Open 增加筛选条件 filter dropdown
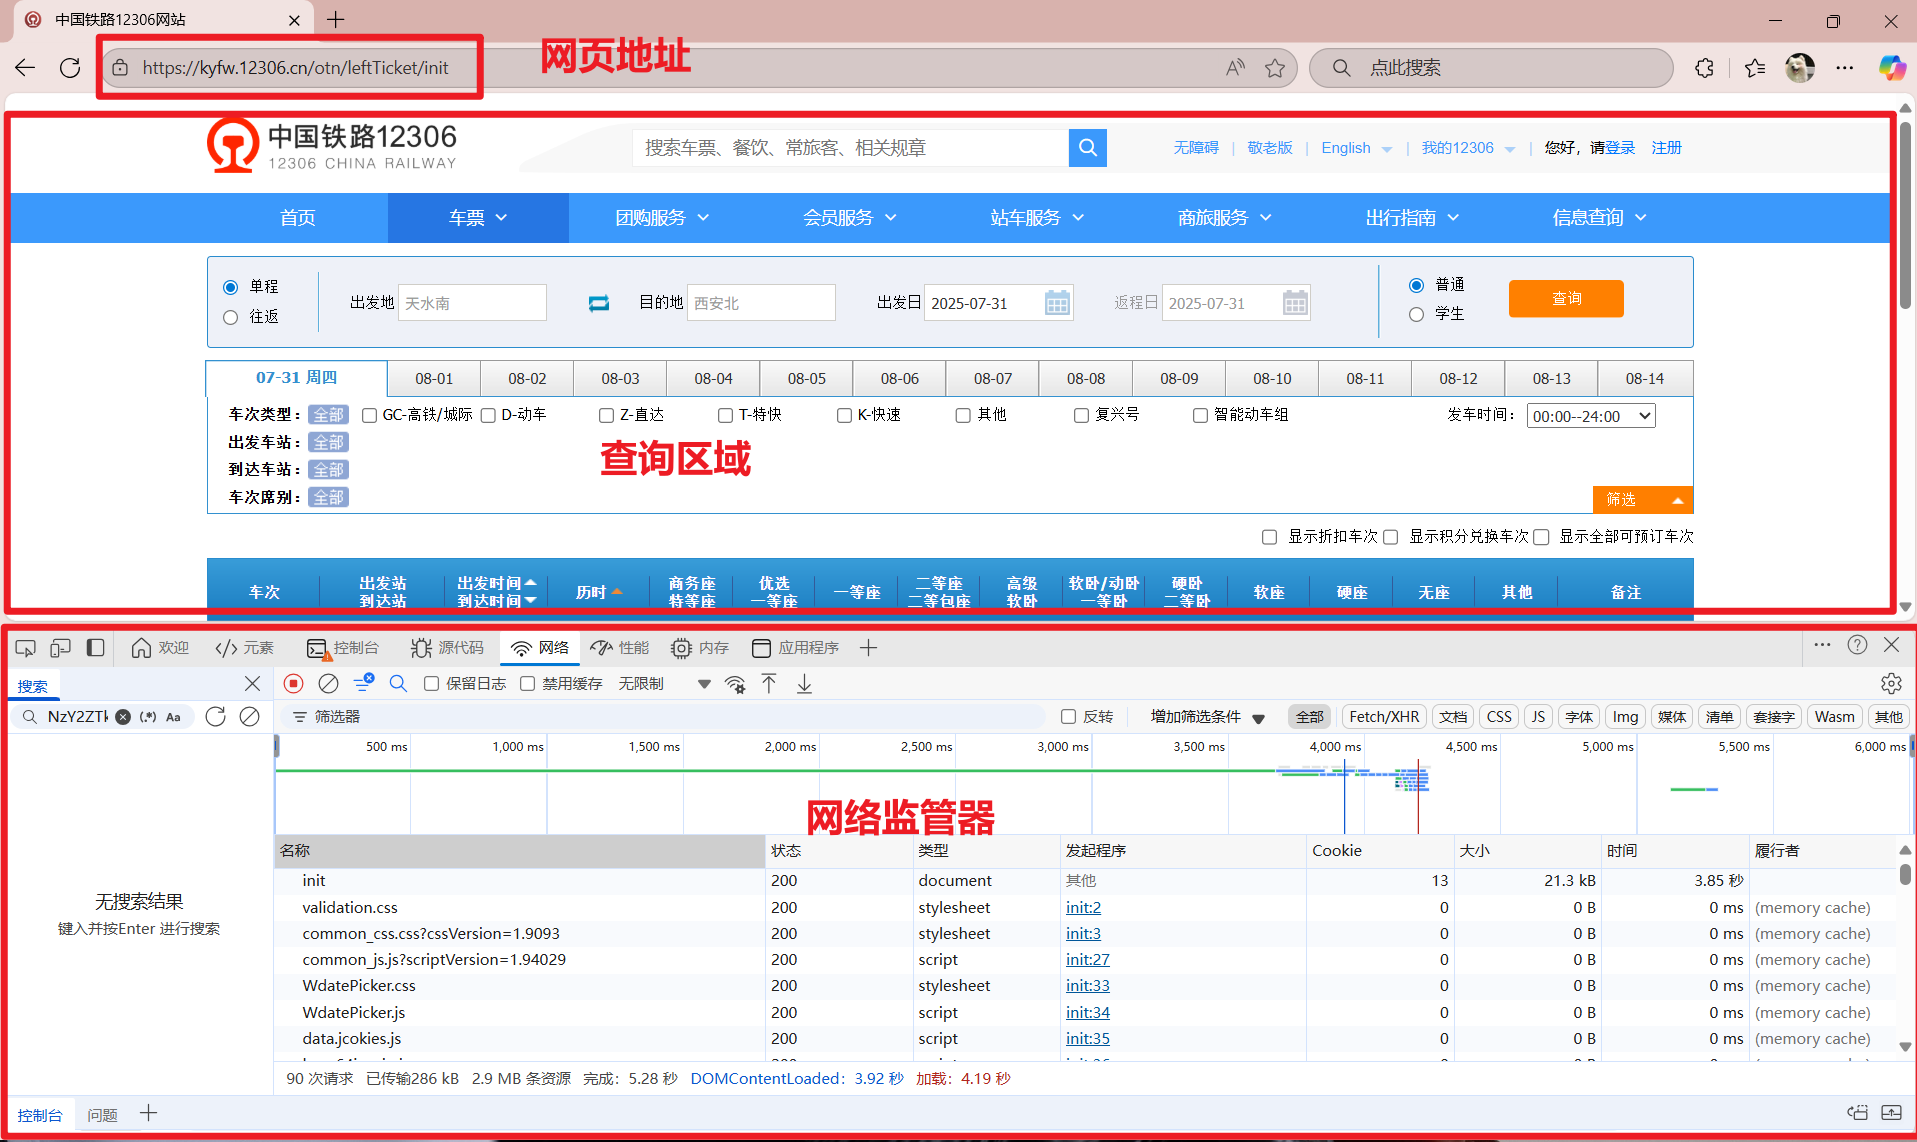The height and width of the screenshot is (1142, 1917). pos(1208,717)
